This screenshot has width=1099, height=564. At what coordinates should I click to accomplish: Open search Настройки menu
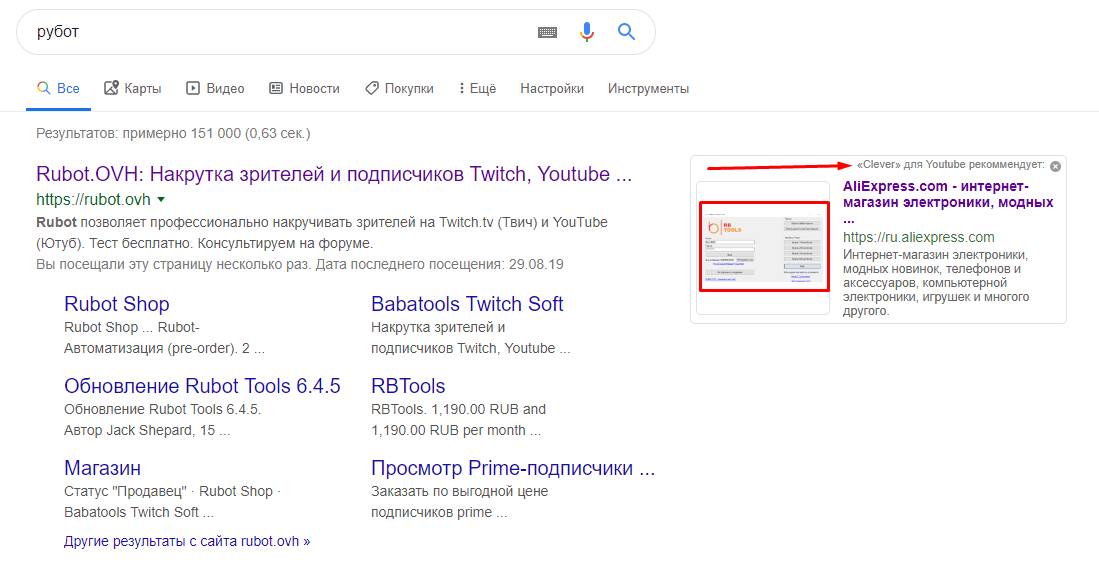(x=552, y=88)
